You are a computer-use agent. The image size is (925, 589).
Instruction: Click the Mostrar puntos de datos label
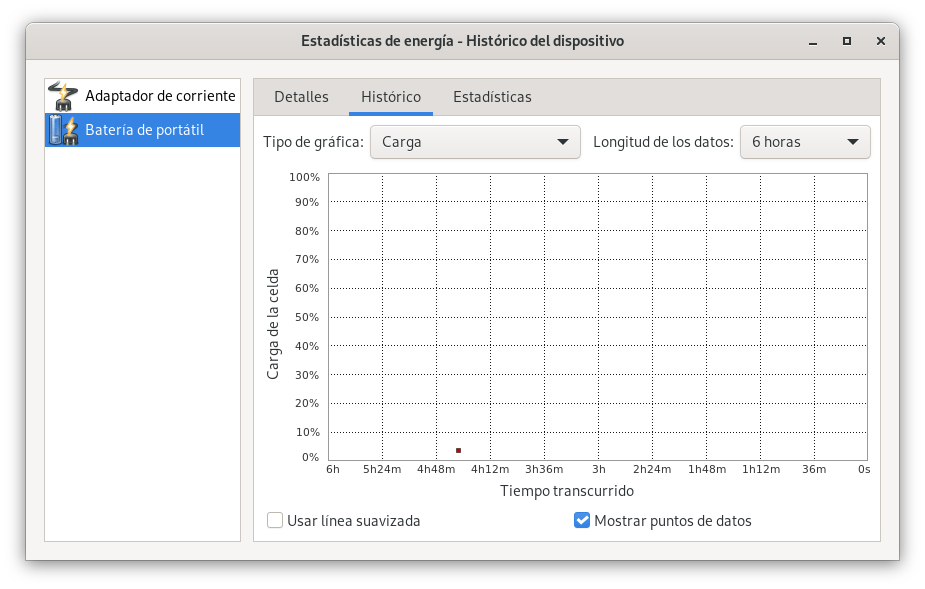click(672, 520)
